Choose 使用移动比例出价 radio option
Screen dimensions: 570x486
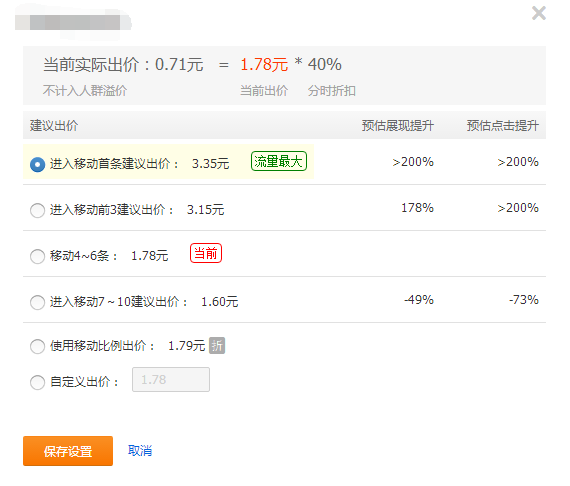pyautogui.click(x=37, y=346)
